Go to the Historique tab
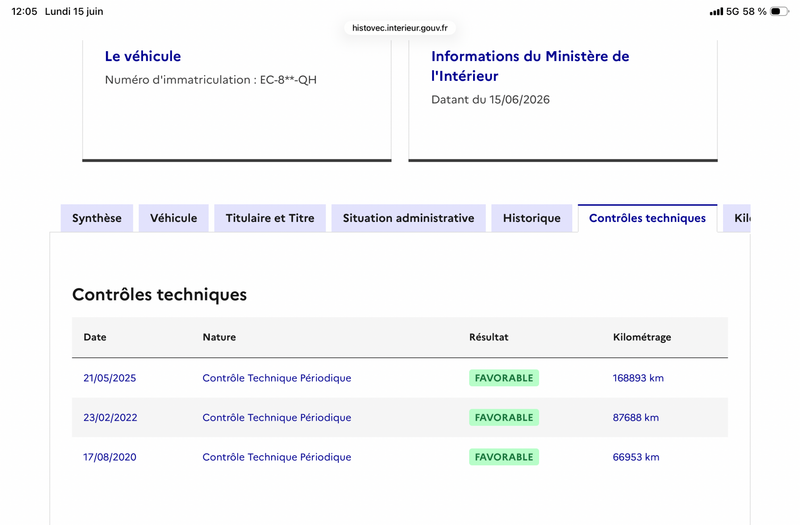 [532, 218]
